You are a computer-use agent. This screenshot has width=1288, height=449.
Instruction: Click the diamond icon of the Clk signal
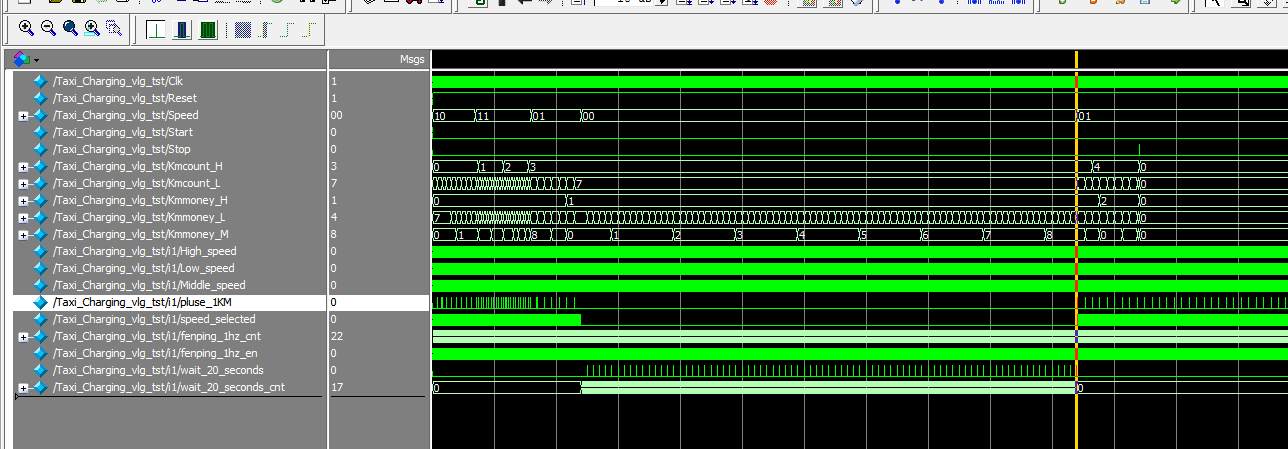(x=40, y=81)
